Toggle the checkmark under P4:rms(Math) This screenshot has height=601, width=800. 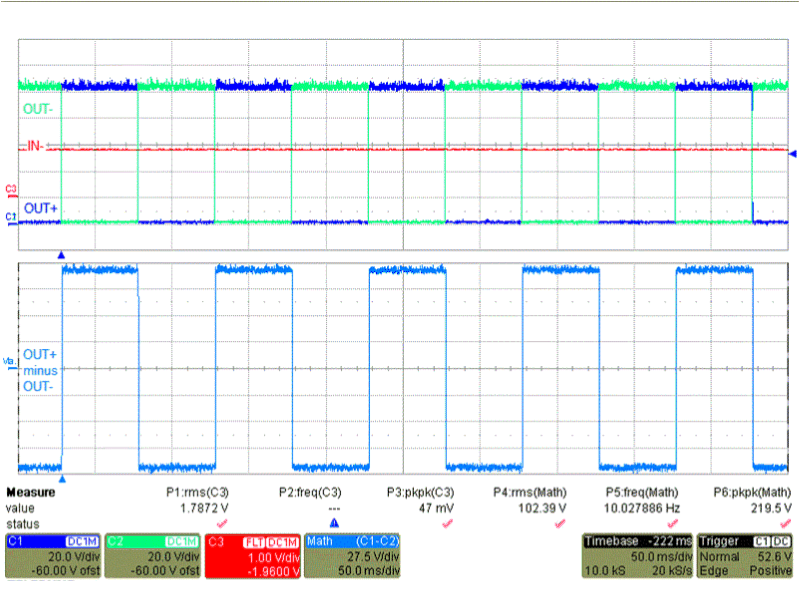pyautogui.click(x=561, y=521)
